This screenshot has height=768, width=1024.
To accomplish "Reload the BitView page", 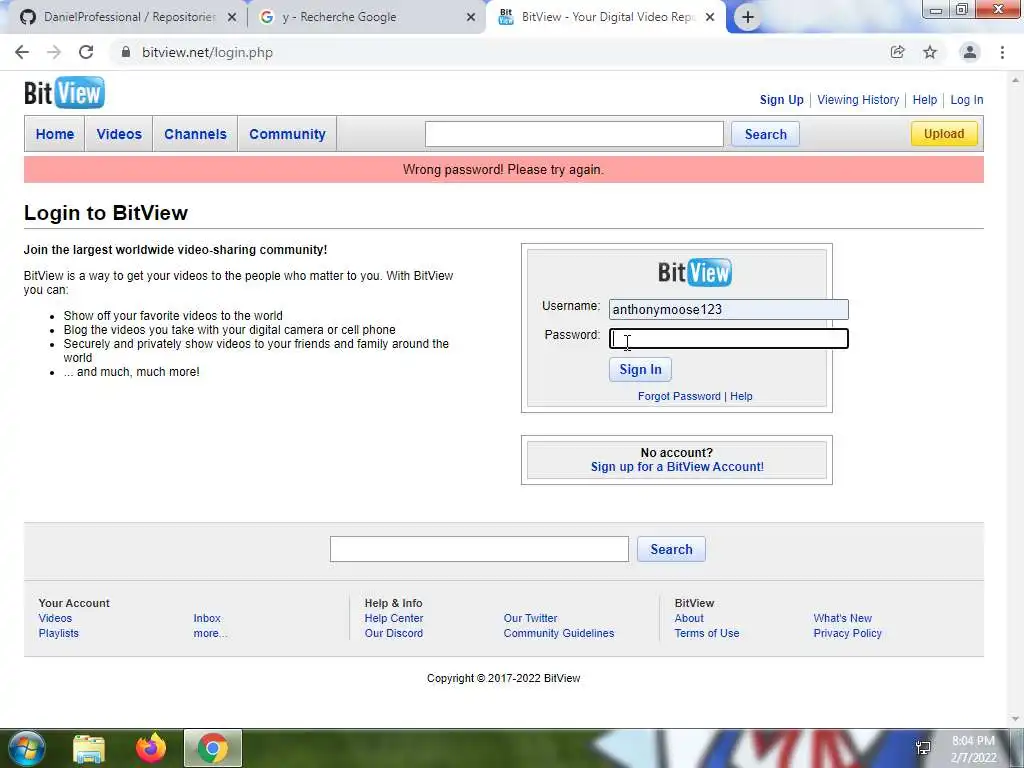I will tap(86, 52).
